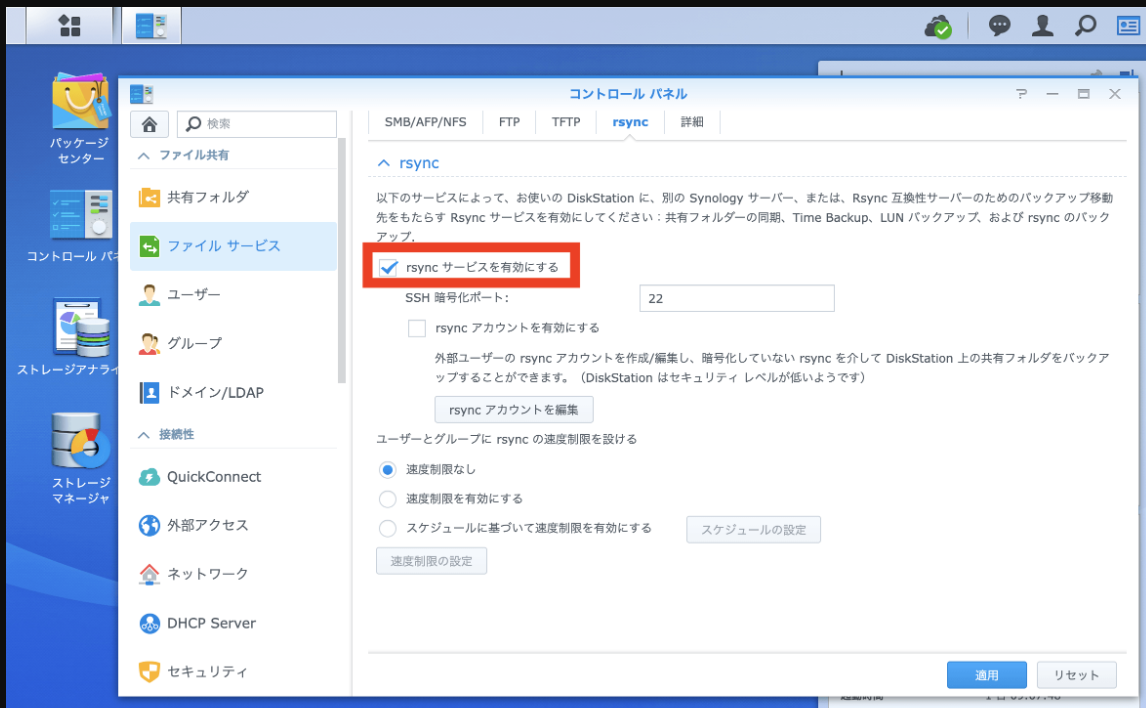
Task: Click the help question mark icon
Action: 1022,94
